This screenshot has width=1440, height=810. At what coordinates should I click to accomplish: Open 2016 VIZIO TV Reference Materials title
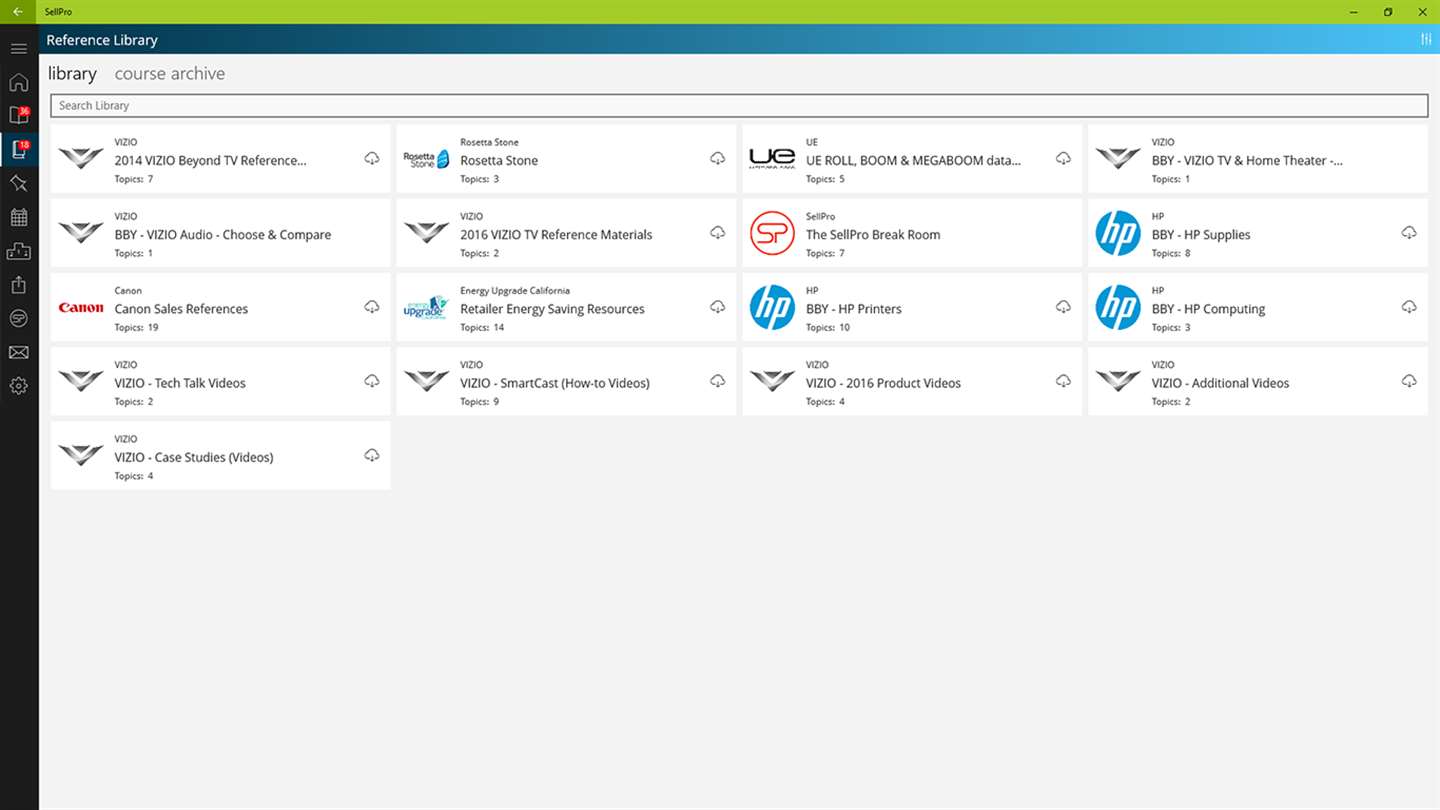(556, 235)
